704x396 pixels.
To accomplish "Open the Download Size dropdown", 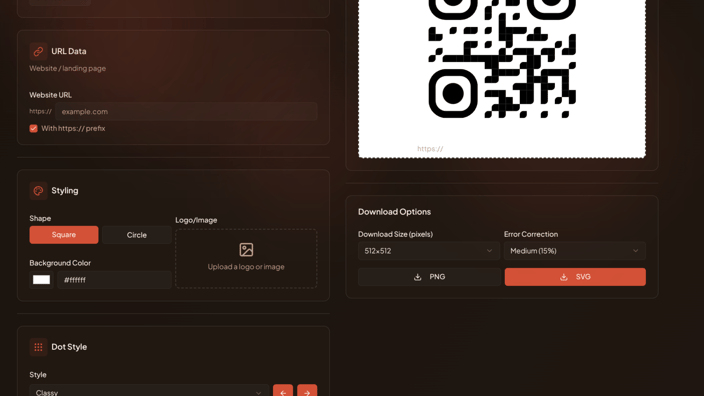I will (x=429, y=251).
